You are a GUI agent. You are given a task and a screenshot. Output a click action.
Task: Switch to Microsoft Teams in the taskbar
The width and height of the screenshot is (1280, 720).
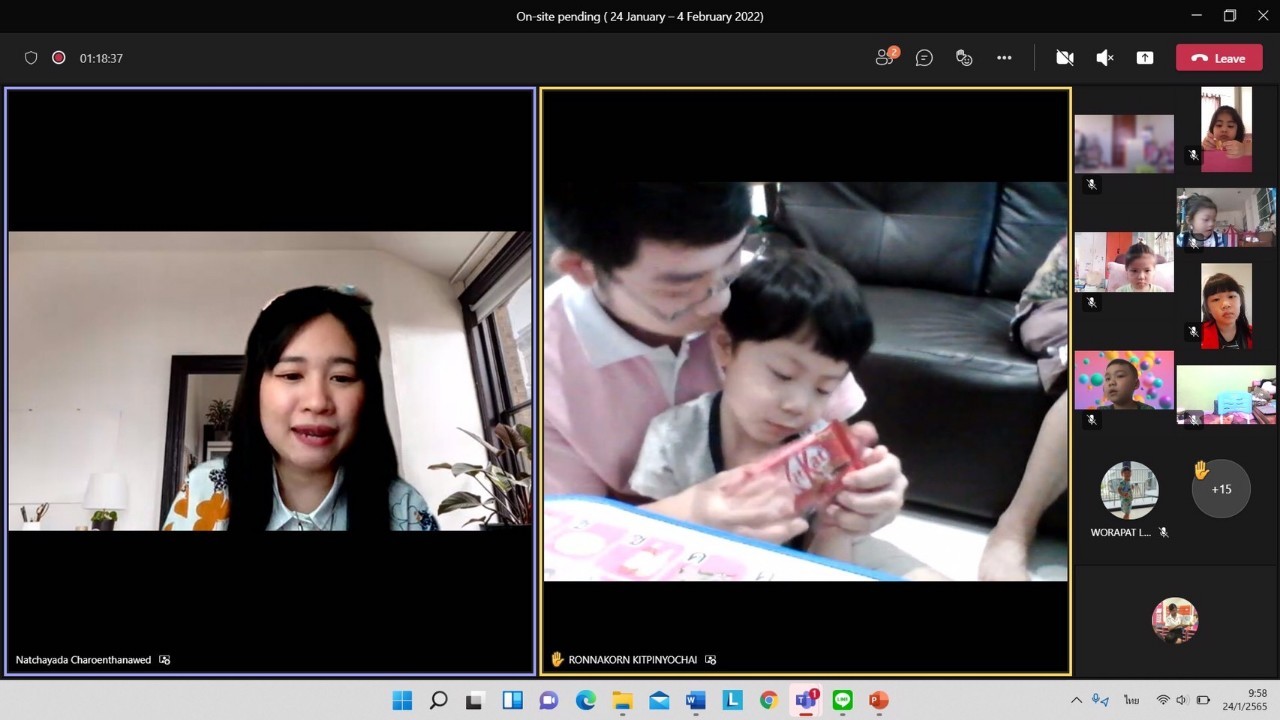[805, 700]
